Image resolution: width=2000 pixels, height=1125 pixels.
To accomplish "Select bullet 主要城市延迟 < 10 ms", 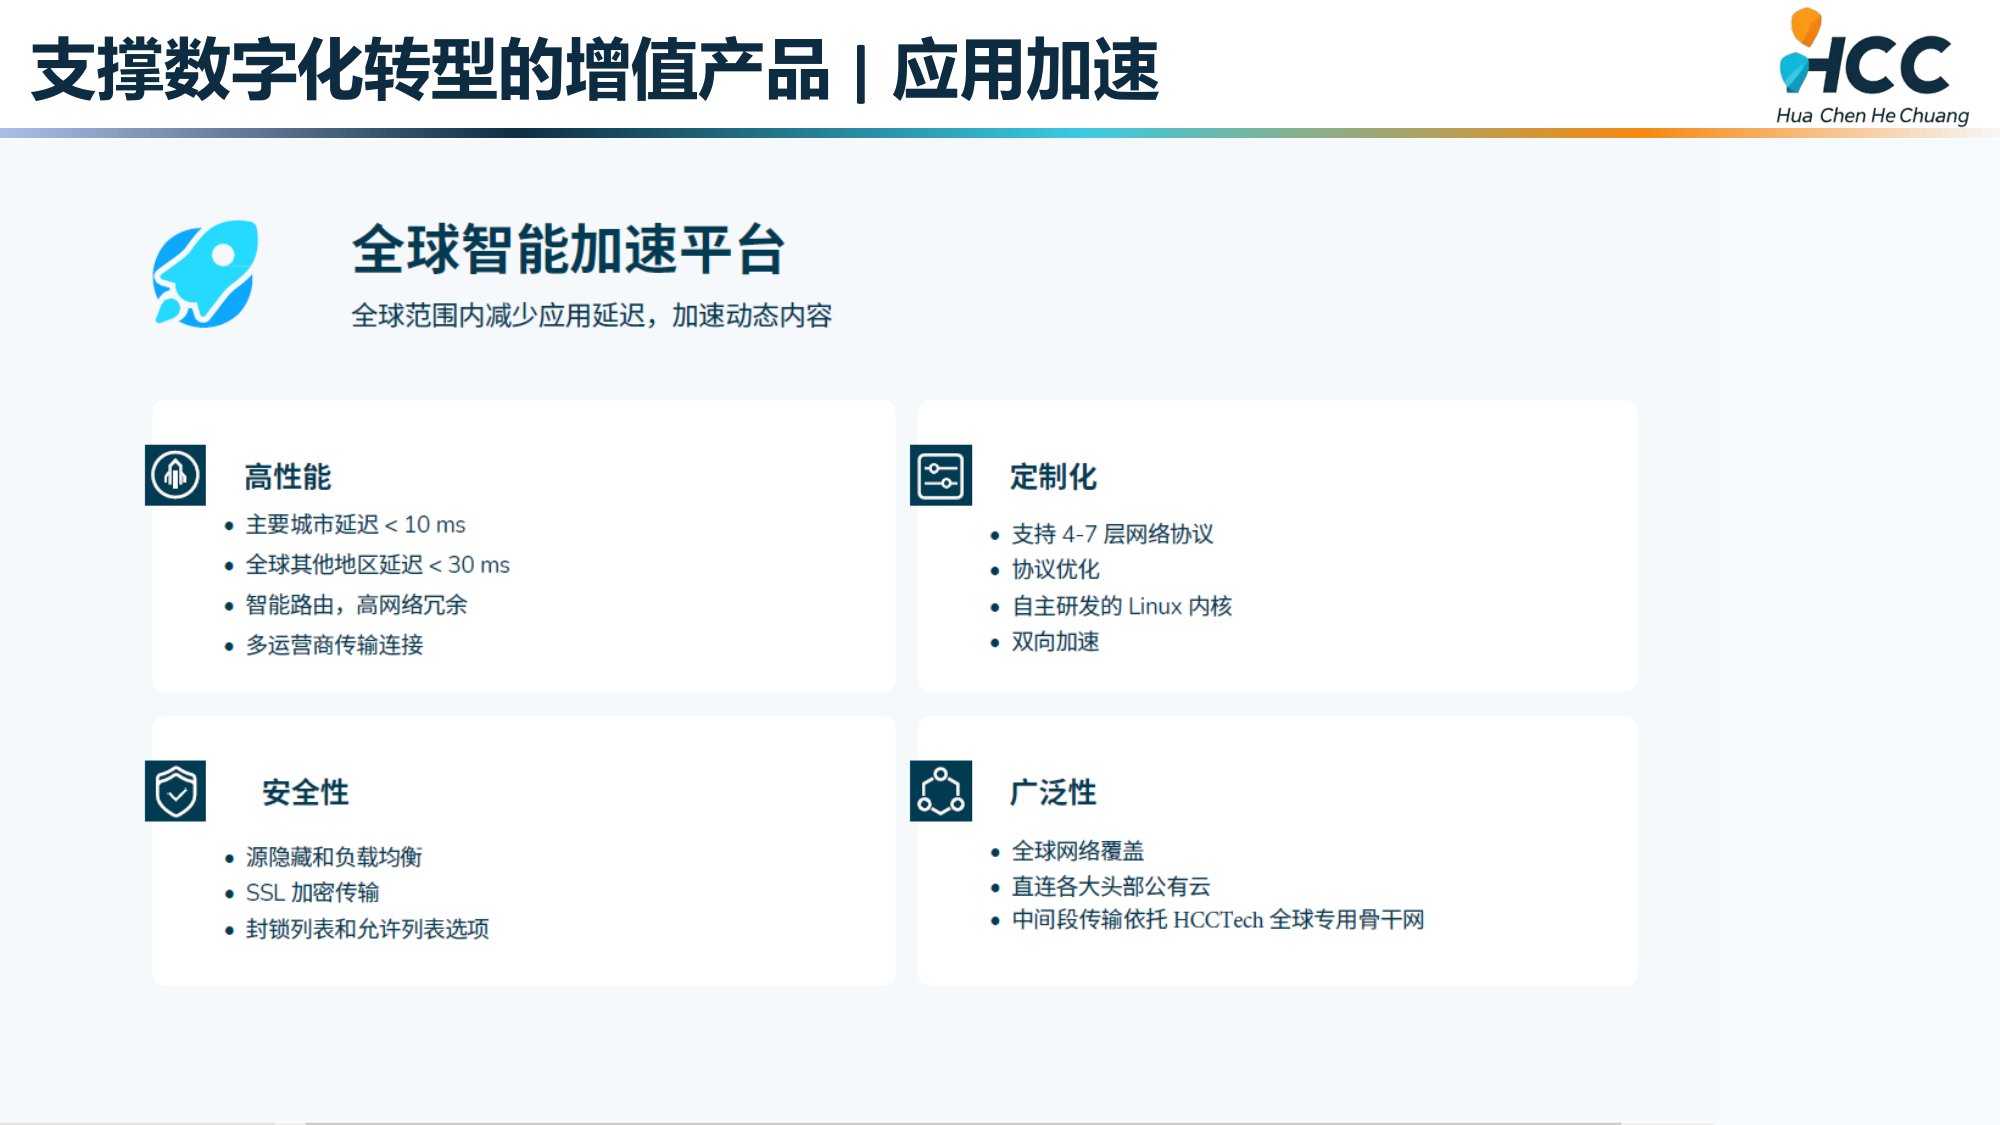I will [x=355, y=525].
